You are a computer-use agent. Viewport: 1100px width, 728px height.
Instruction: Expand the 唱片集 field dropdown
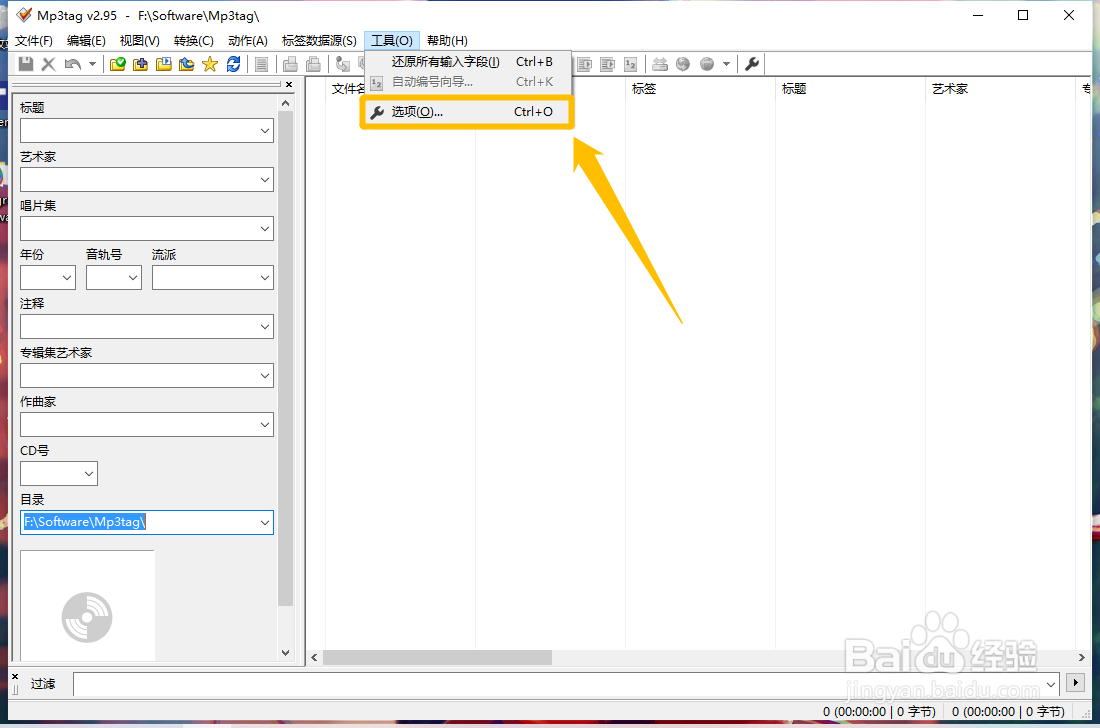tap(264, 229)
